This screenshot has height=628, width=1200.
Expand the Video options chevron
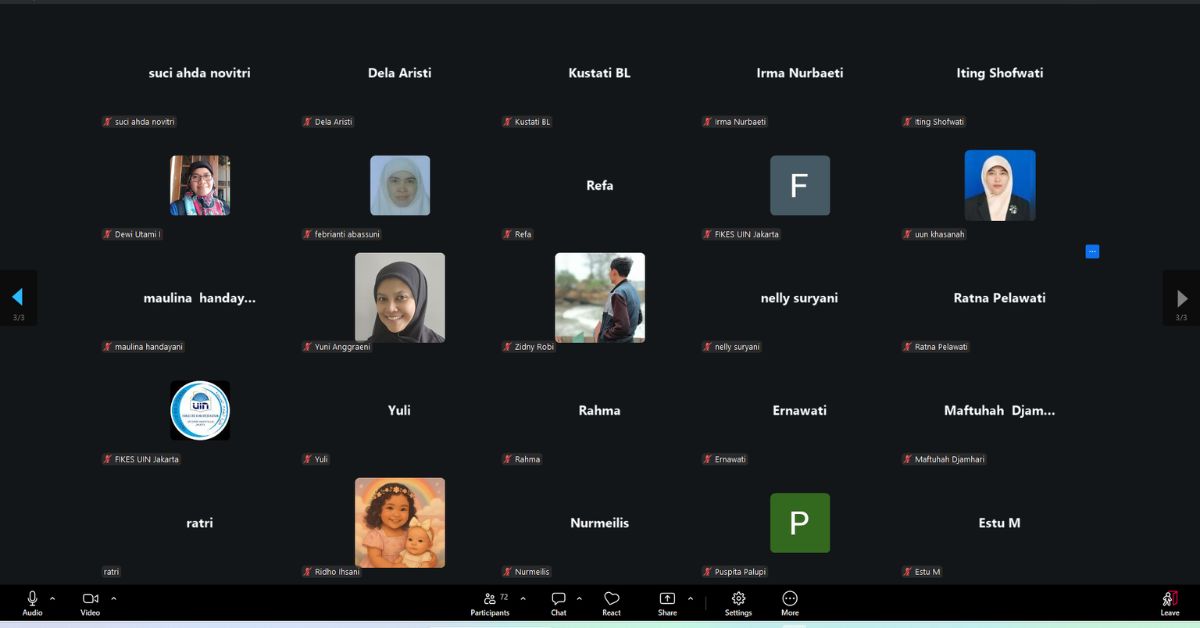coord(114,599)
